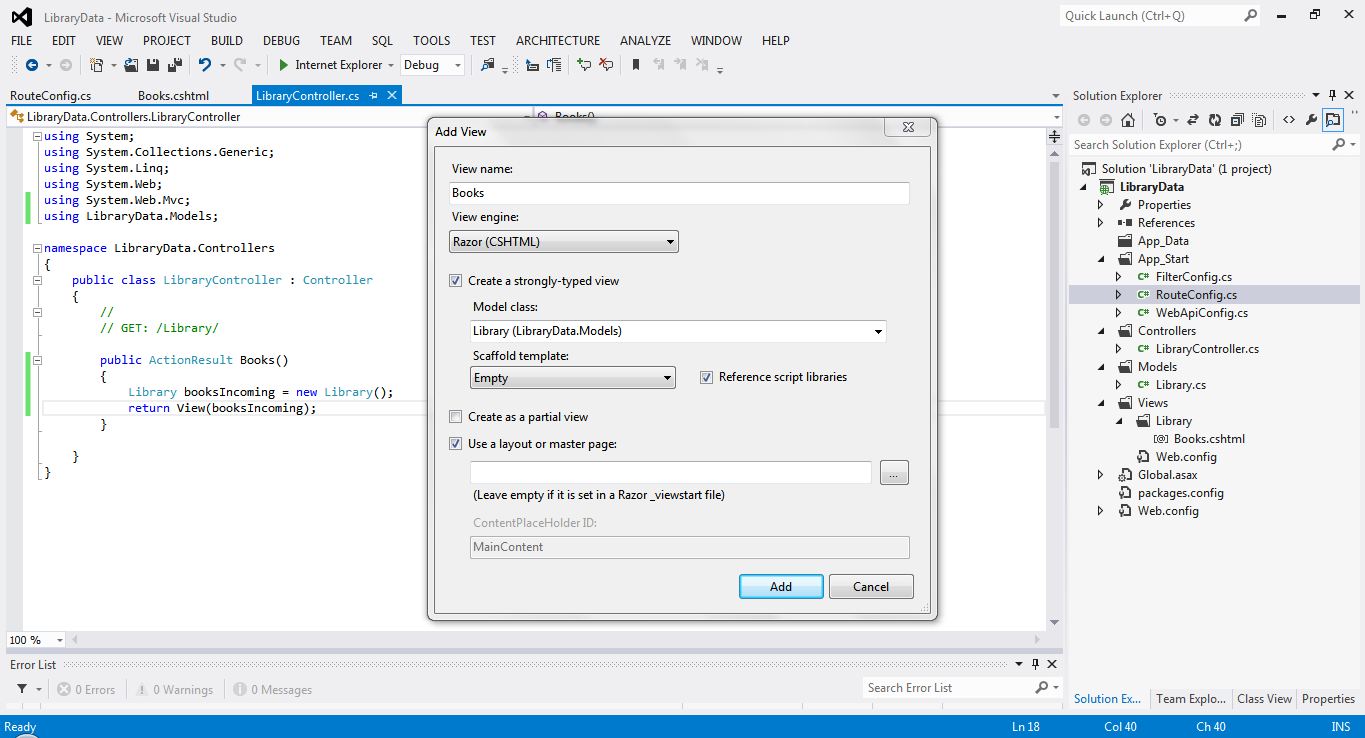Viewport: 1365px width, 738px height.
Task: Toggle bookmark with the bookmark icon
Action: tap(635, 65)
